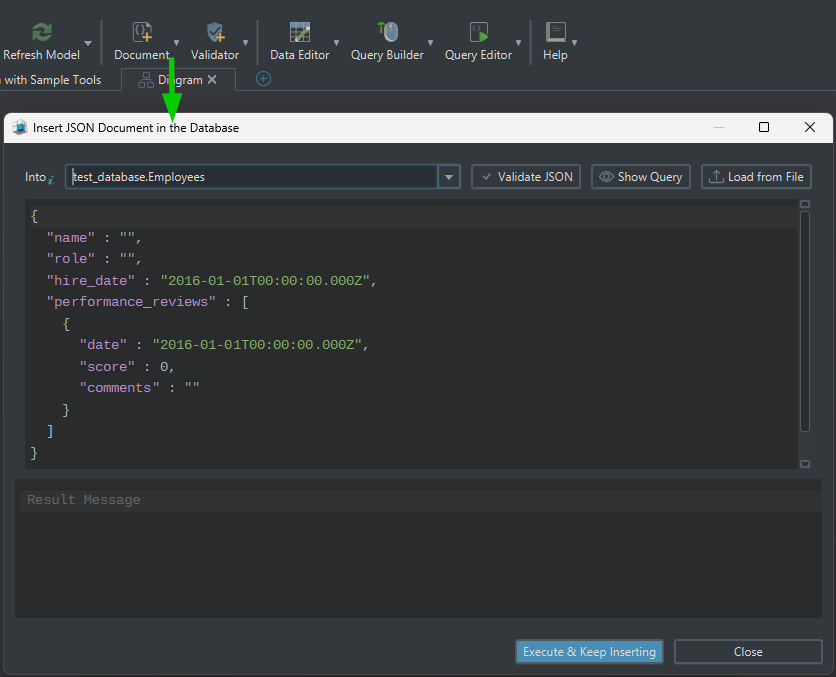
Task: Click the Result Message area
Action: pyautogui.click(x=419, y=549)
